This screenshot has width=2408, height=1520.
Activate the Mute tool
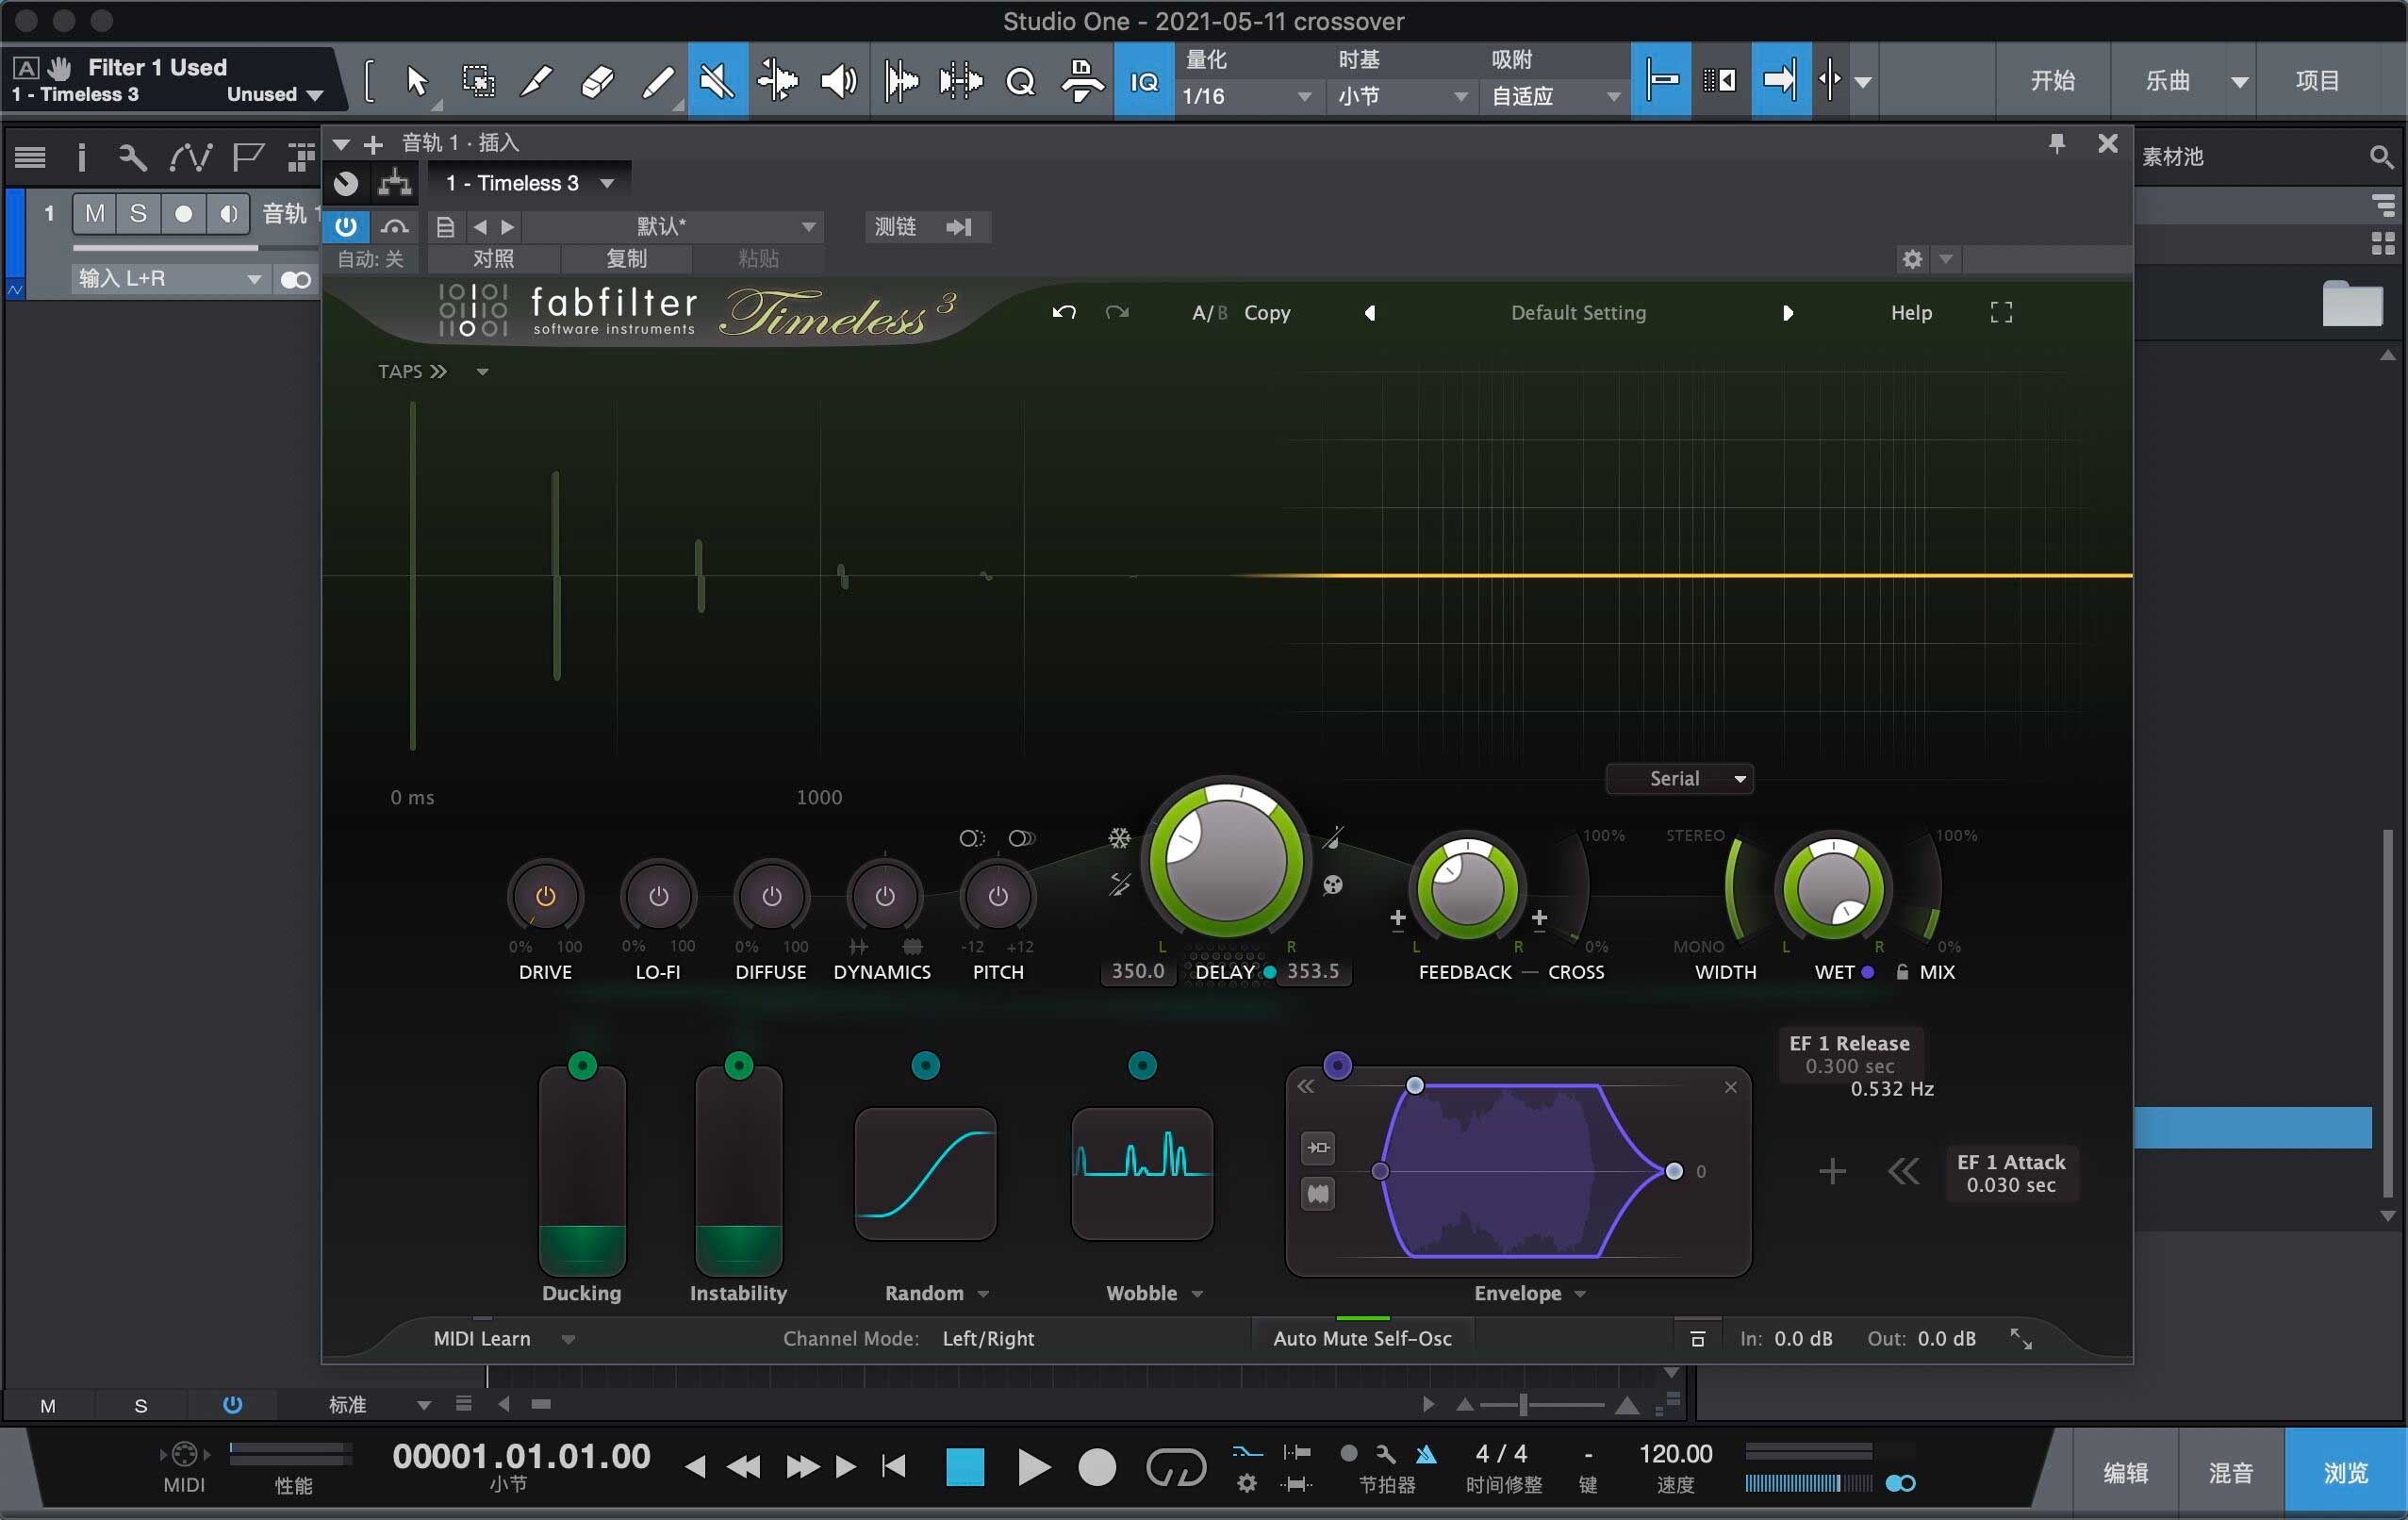point(717,81)
